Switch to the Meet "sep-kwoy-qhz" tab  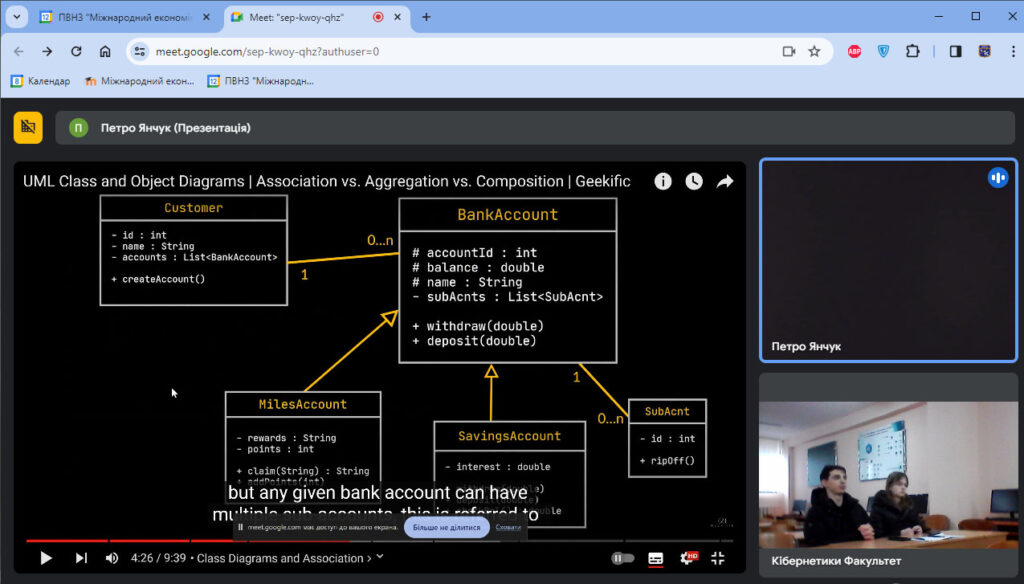pyautogui.click(x=300, y=17)
